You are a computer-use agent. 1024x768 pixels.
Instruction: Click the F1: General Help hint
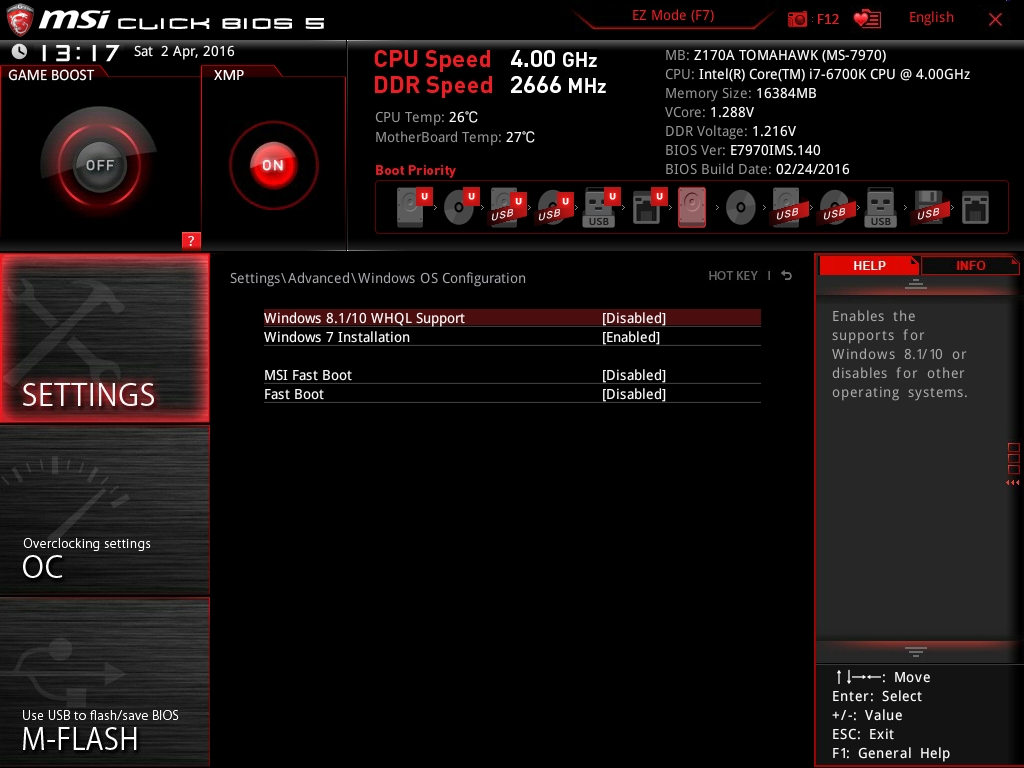point(891,753)
